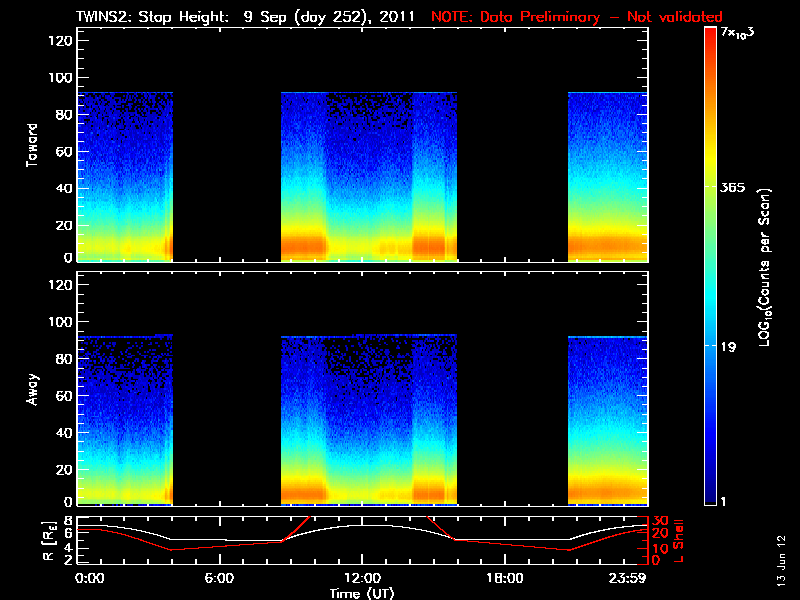Click the 6:00 time axis tick label
This screenshot has width=800, height=600.
point(219,579)
